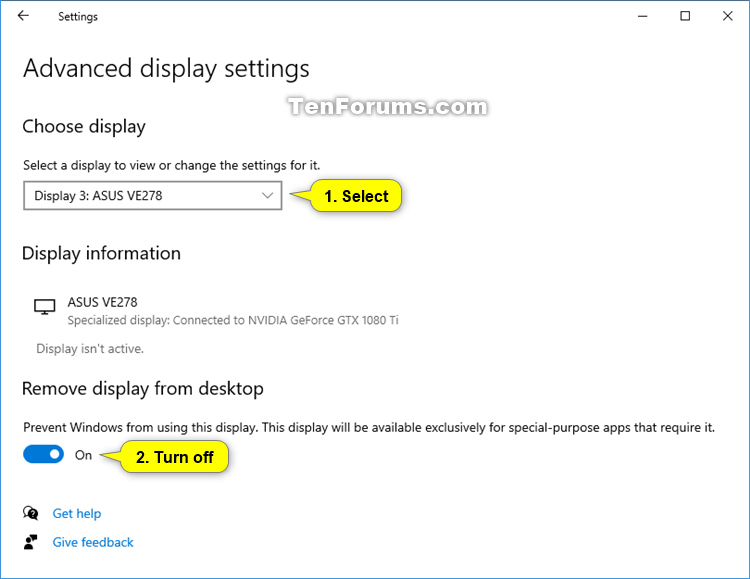Open the Give feedback link
Screen dimensions: 750x579
[x=93, y=542]
